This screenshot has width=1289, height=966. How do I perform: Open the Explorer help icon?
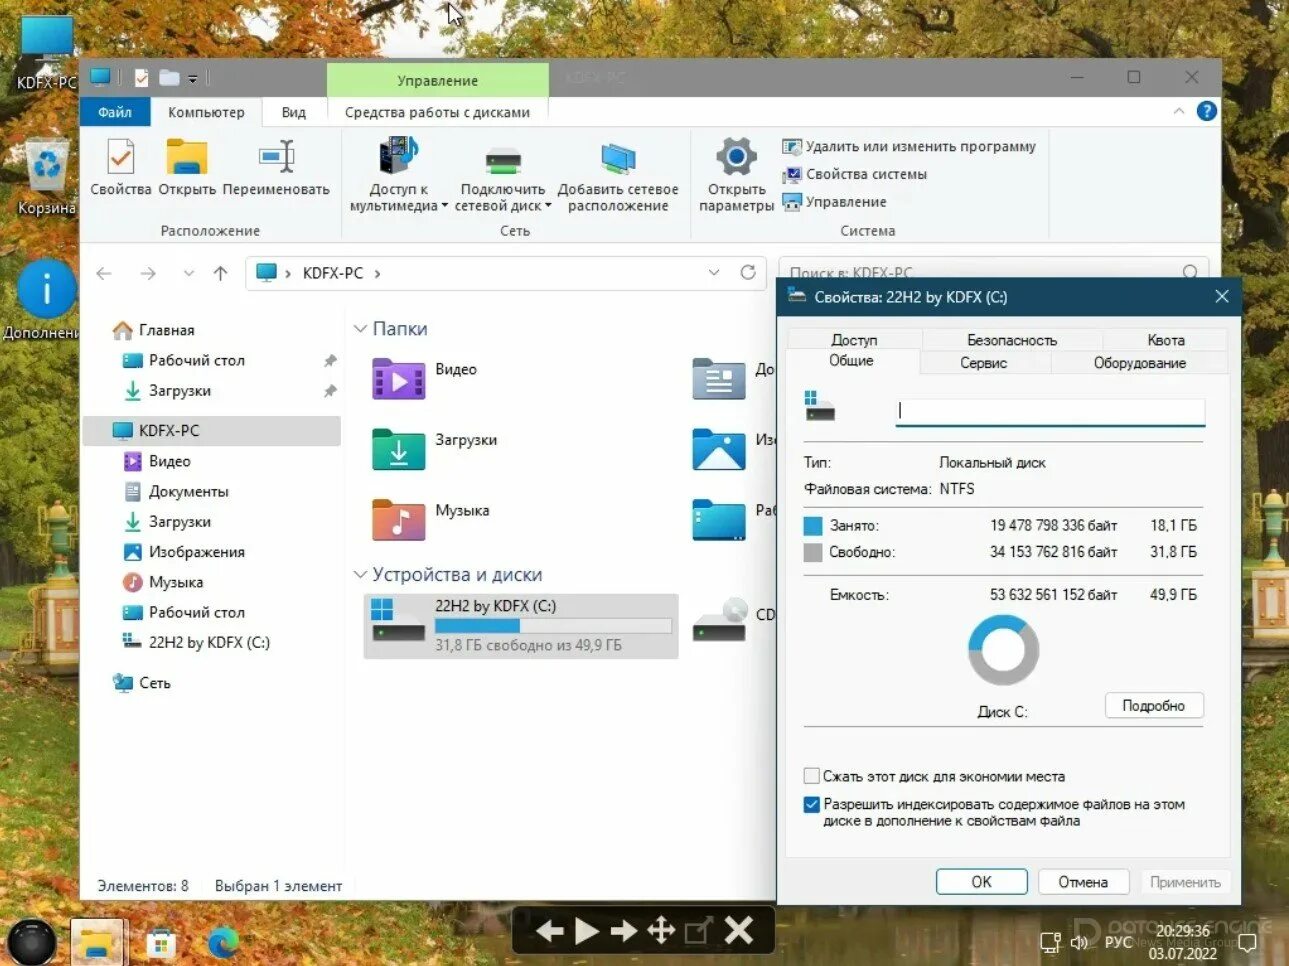pos(1207,111)
